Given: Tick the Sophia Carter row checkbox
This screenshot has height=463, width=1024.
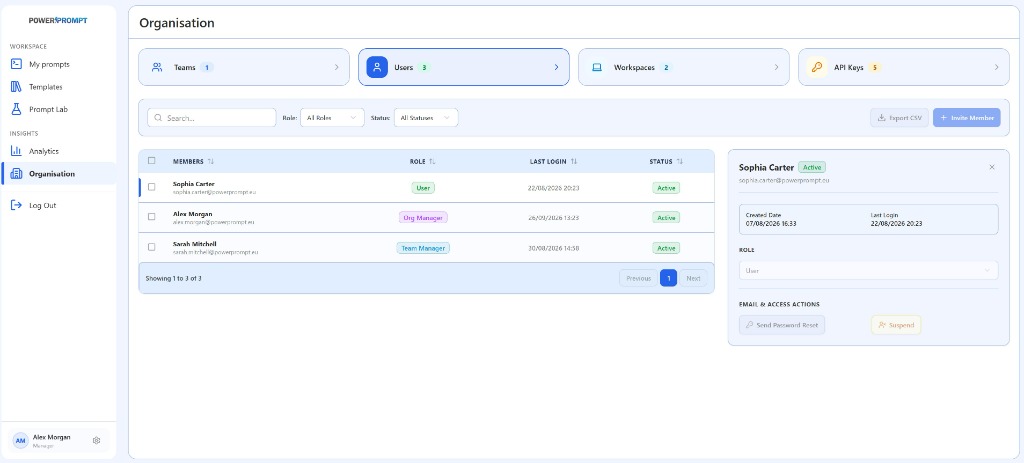Looking at the screenshot, I should pos(152,187).
